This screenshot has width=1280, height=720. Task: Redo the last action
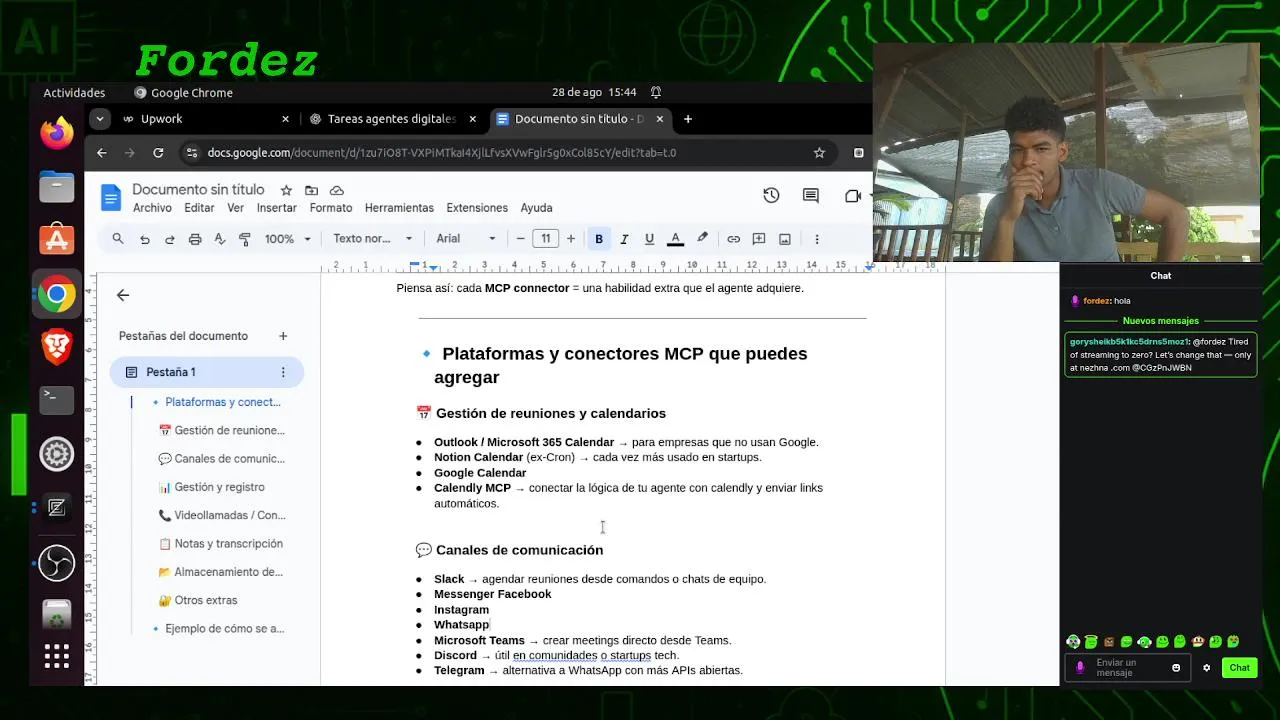[170, 239]
